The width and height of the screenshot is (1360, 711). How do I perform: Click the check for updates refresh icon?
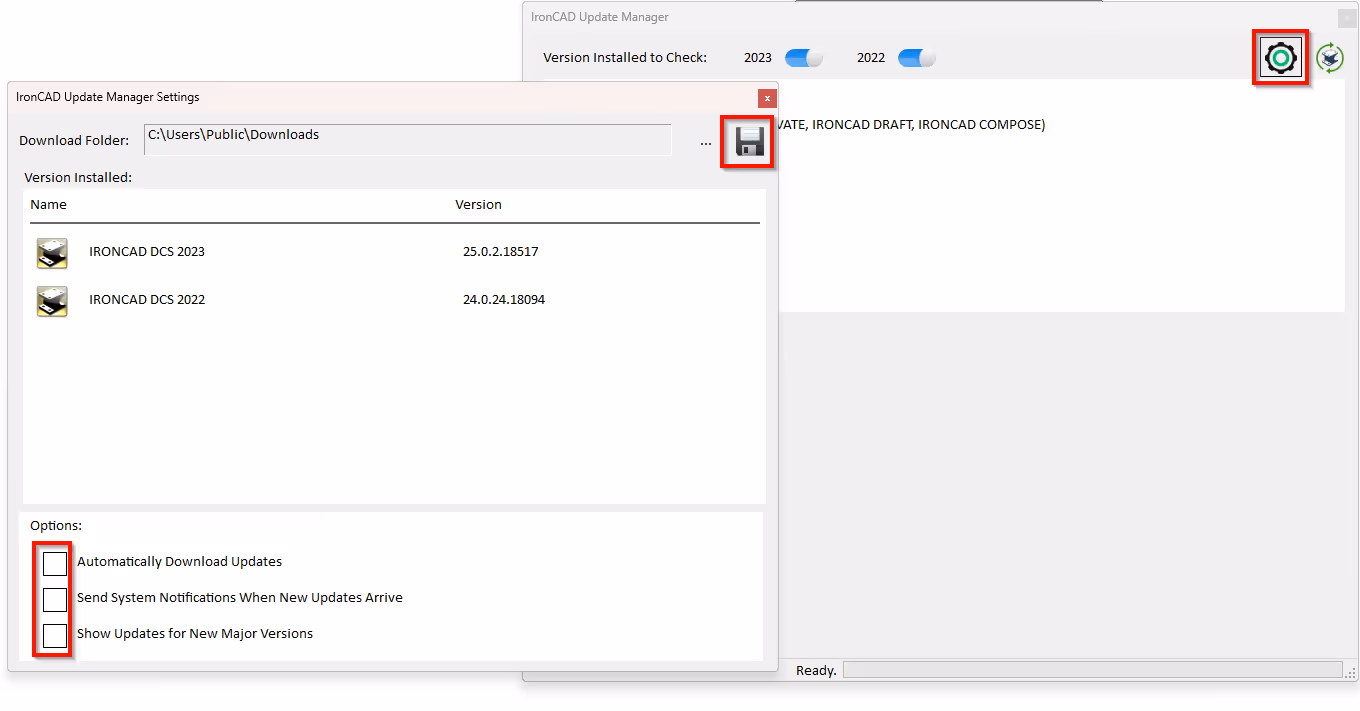click(x=1330, y=58)
